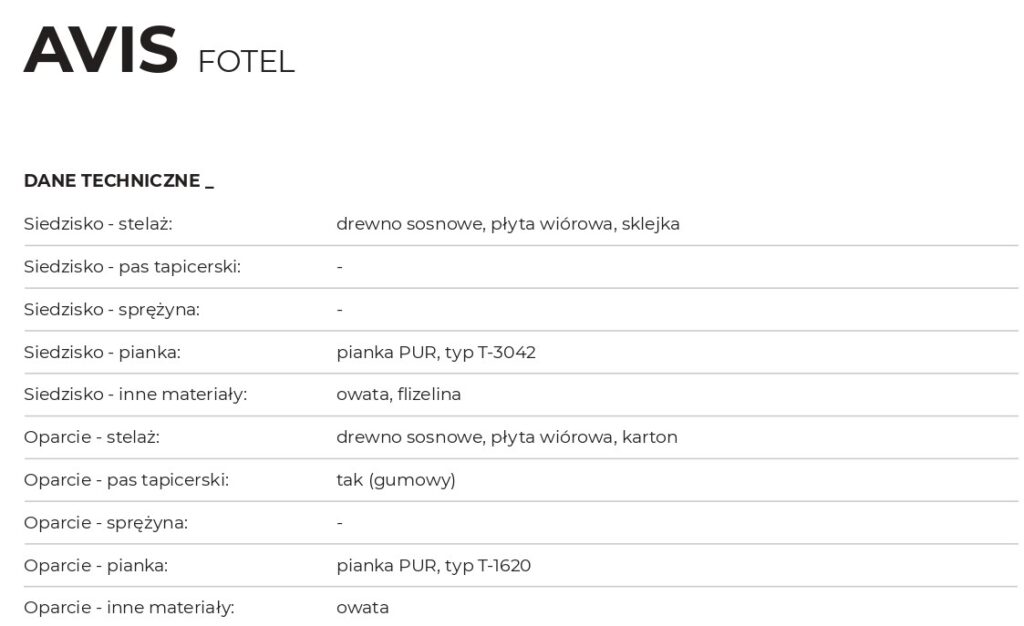Select the "Oparcie - stelaż:" label
Screen dimensions: 1024x626
point(92,437)
